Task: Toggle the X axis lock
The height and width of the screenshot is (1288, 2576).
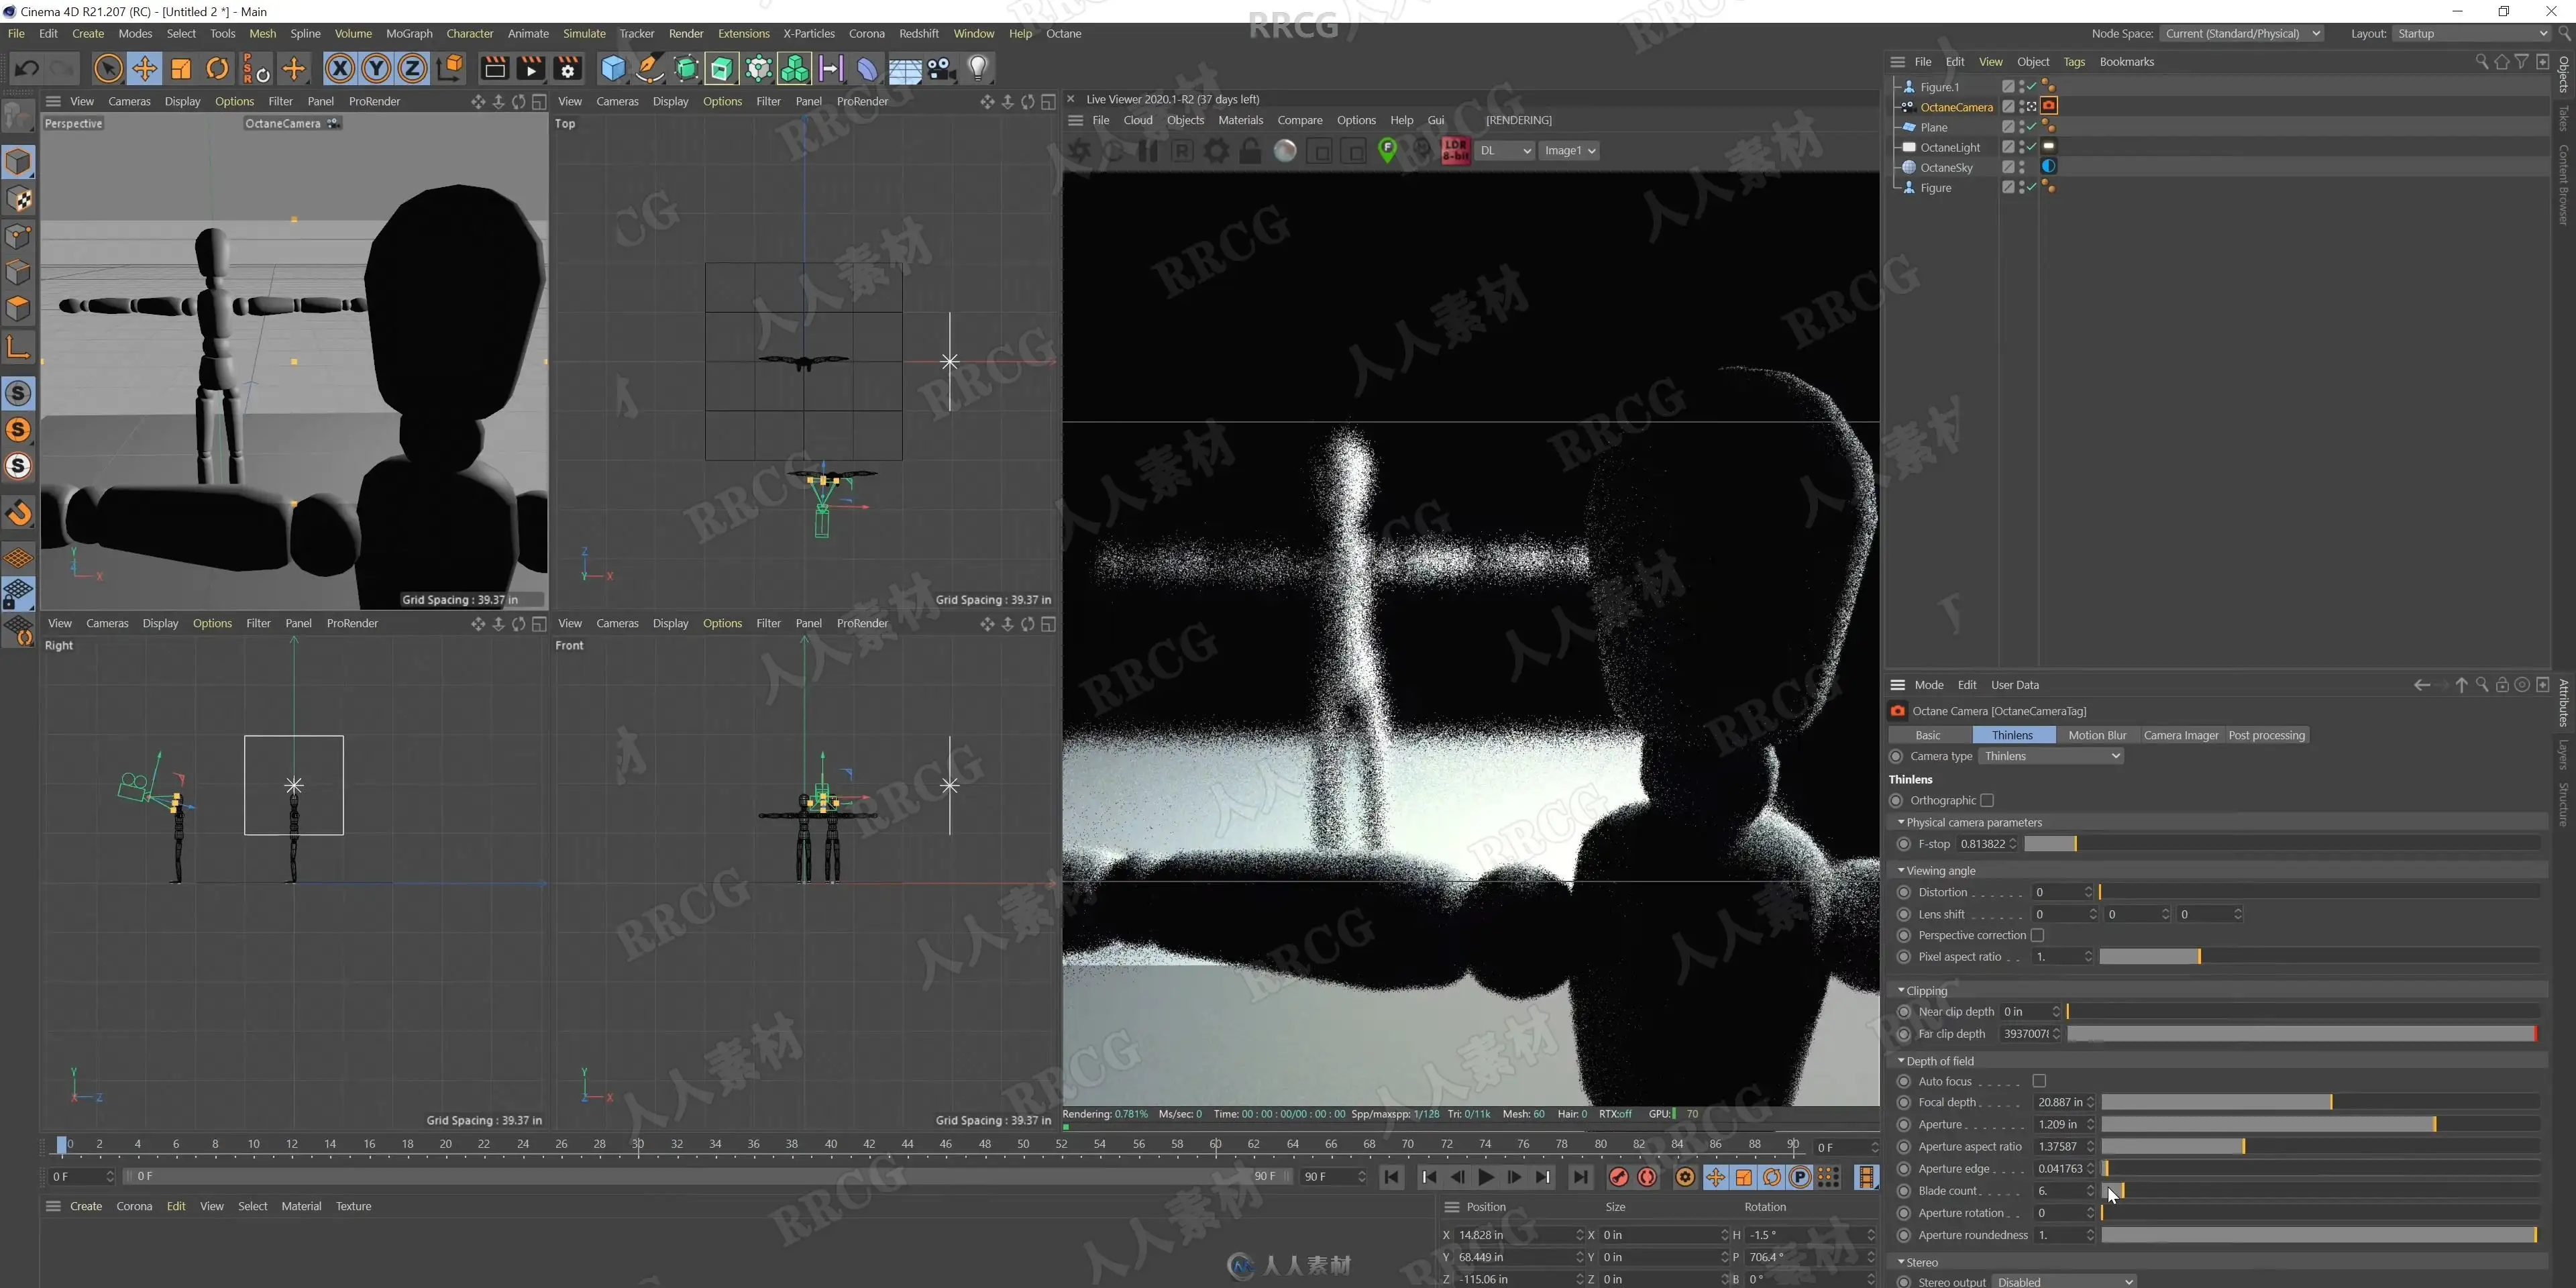Action: (340, 69)
